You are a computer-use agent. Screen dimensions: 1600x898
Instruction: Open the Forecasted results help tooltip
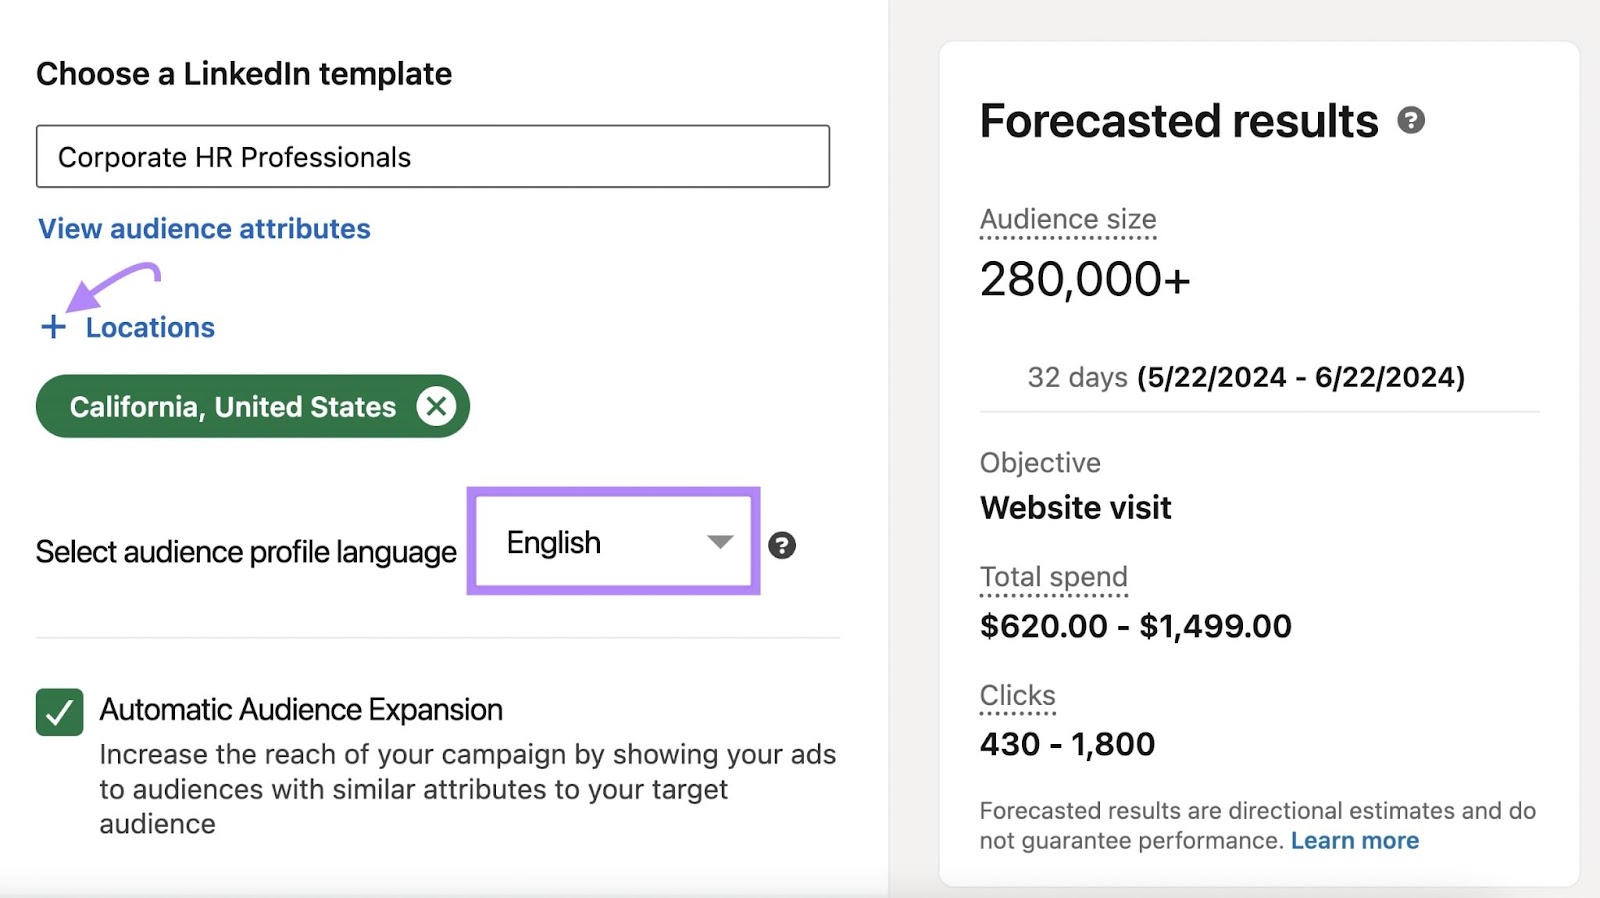coord(1412,122)
